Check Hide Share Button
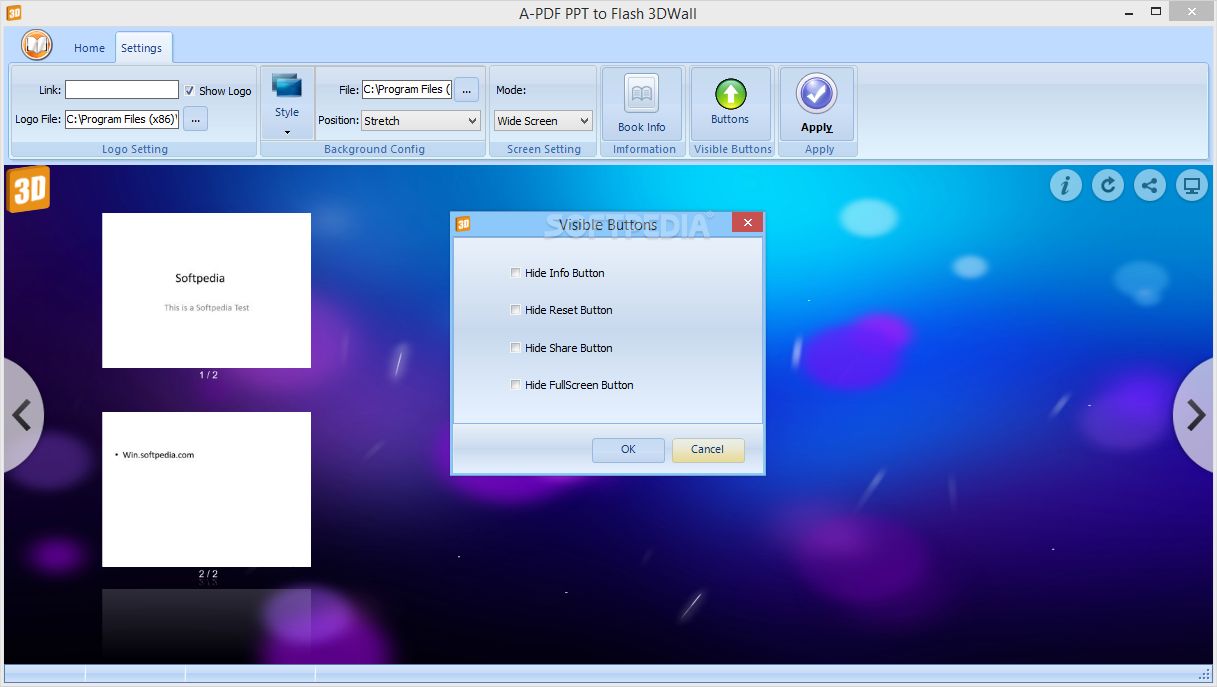The image size is (1217, 687). click(516, 348)
